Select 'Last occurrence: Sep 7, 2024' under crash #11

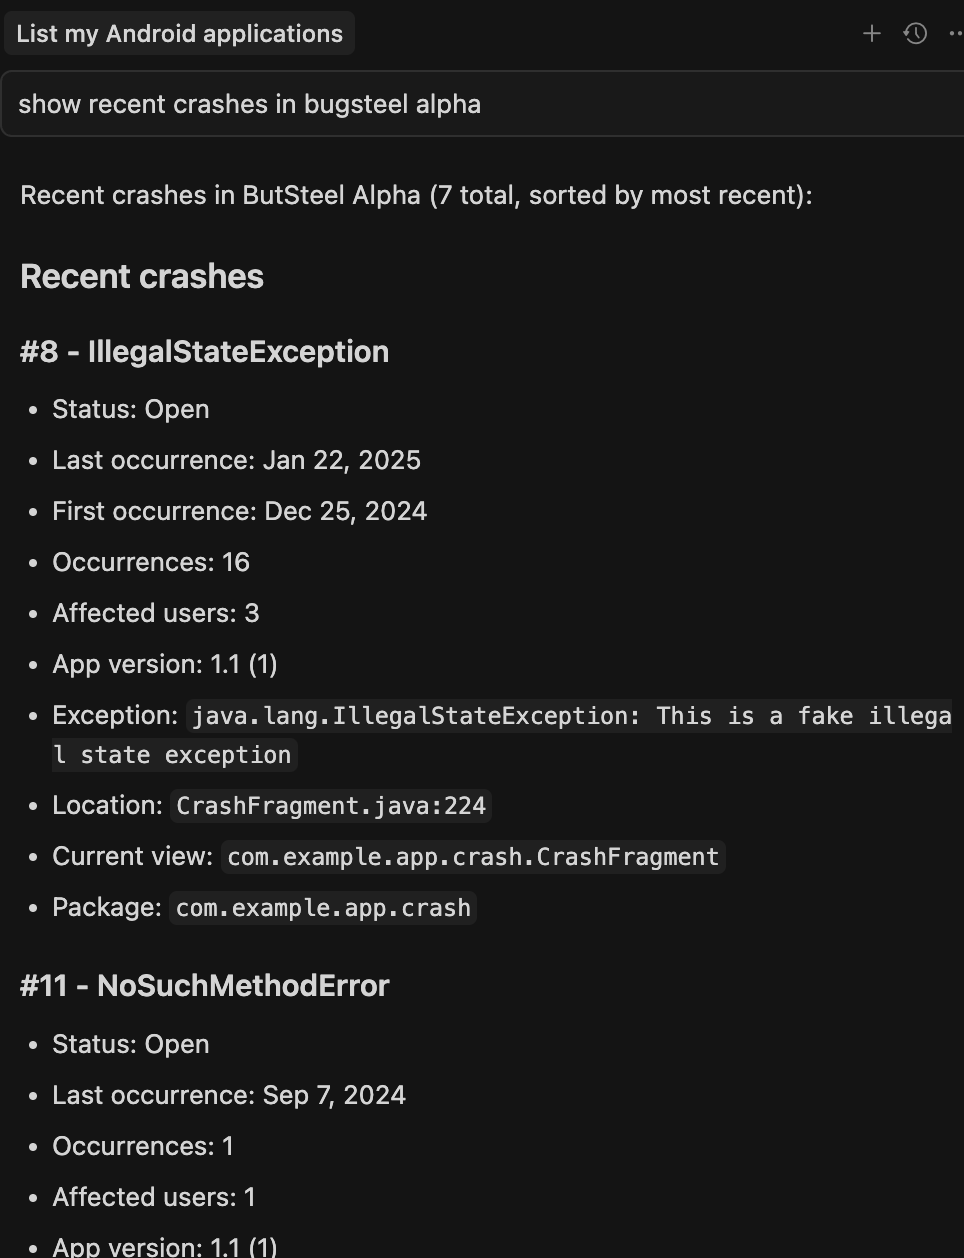coord(229,1095)
